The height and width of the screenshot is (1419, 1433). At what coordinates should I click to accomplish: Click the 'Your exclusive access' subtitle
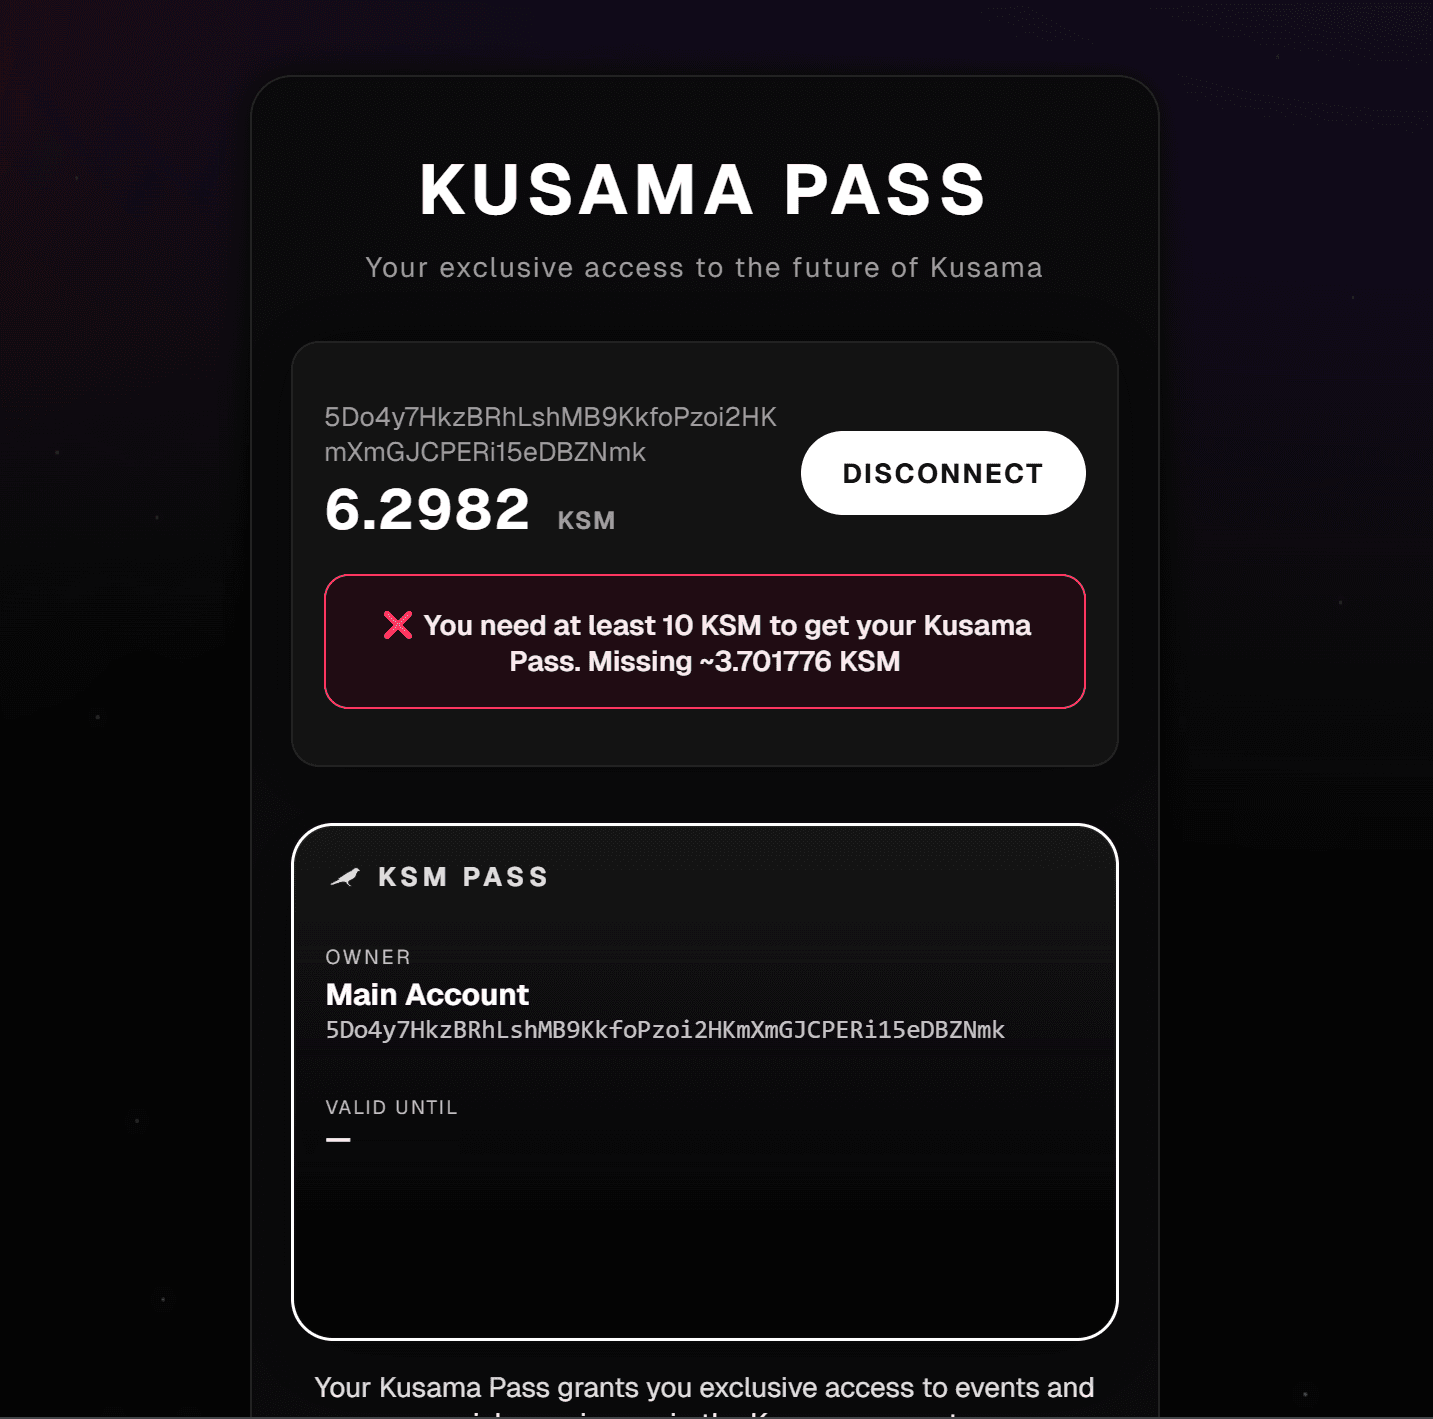click(704, 267)
